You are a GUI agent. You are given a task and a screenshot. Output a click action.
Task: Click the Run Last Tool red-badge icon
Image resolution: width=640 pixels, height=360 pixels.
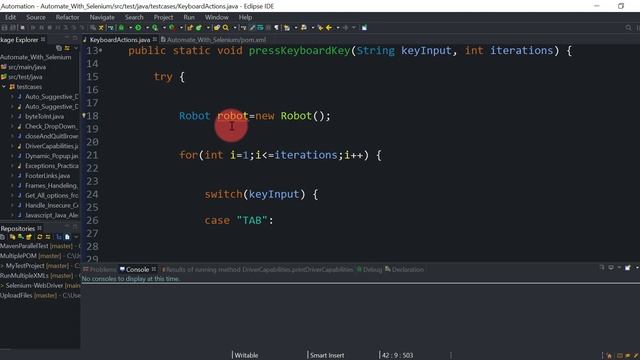pyautogui.click(x=172, y=28)
